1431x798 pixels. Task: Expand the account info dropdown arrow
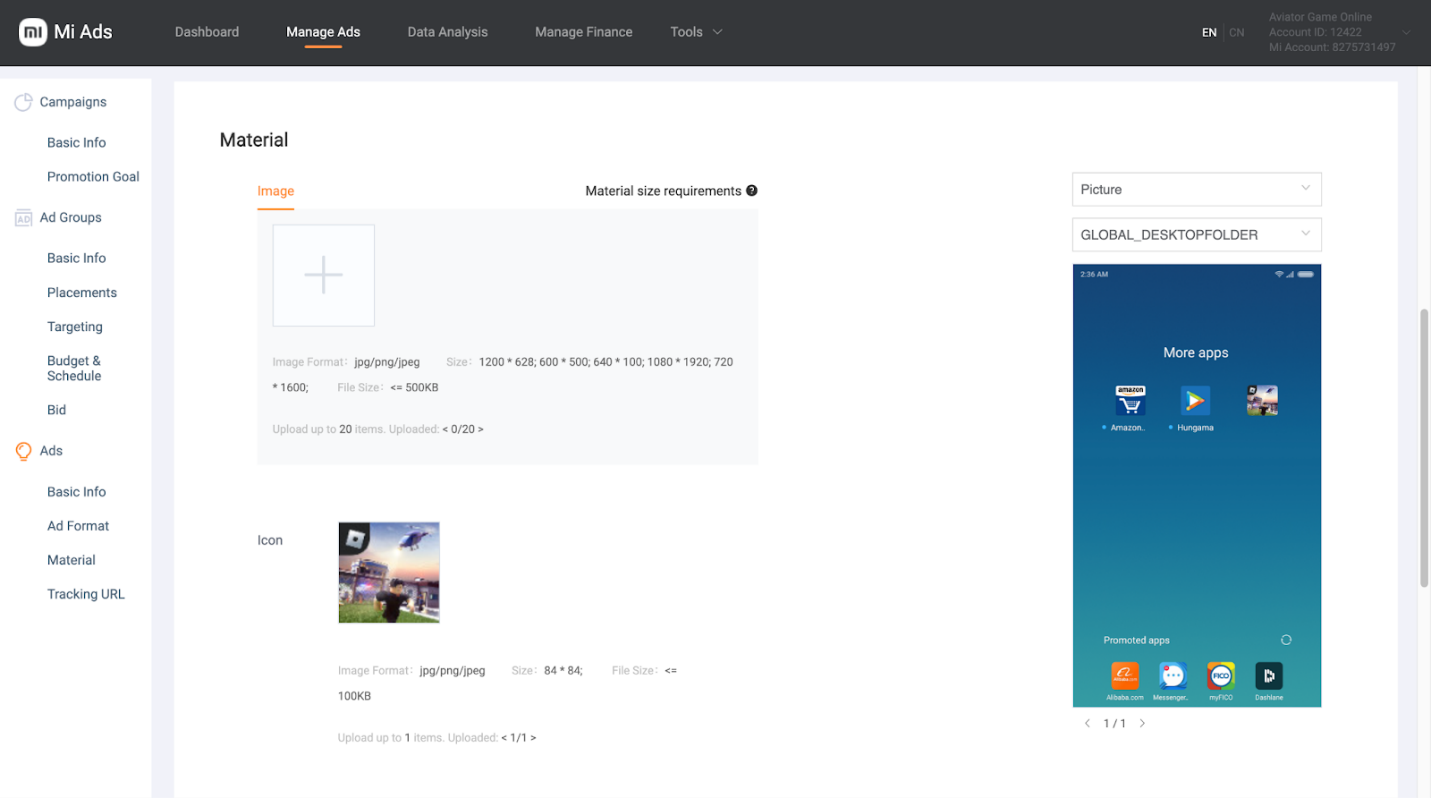pyautogui.click(x=1407, y=33)
